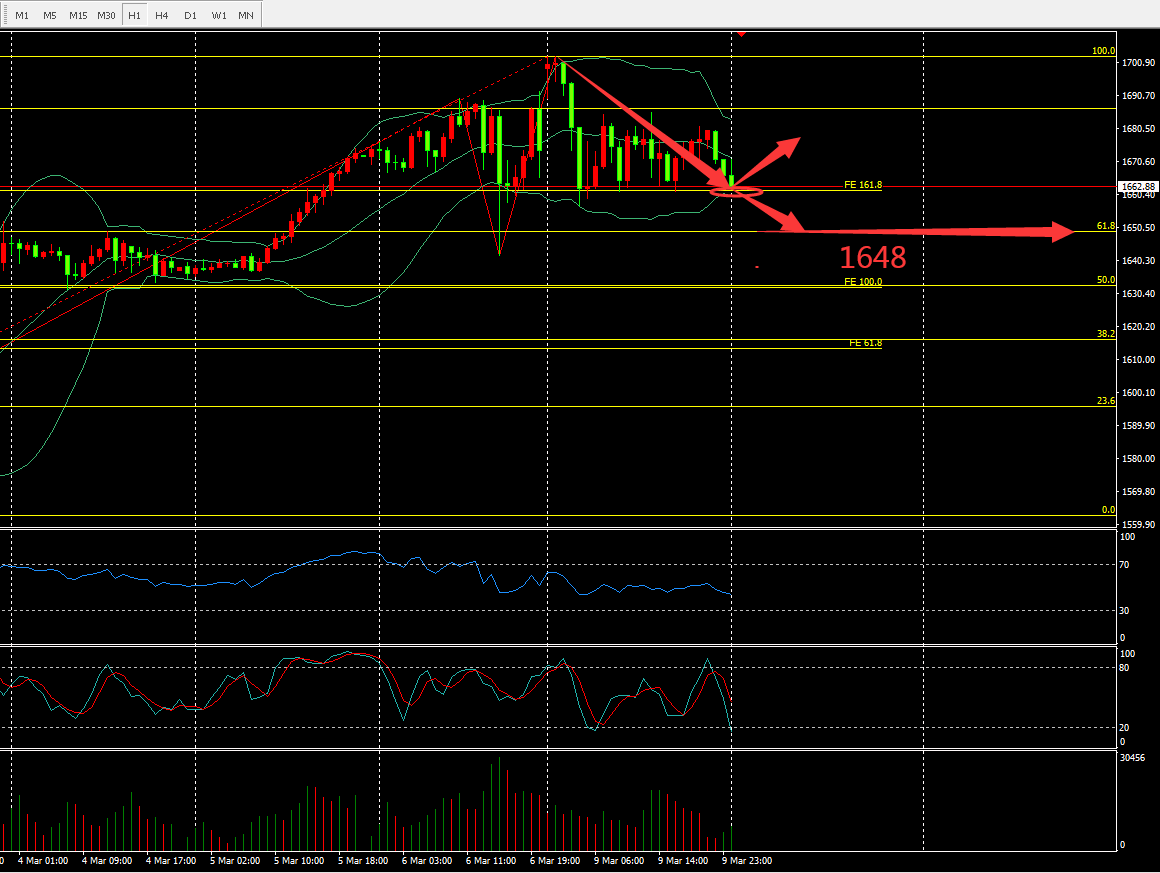The height and width of the screenshot is (873, 1160).
Task: Click the 4 Mar 01:00 time label
Action: pyautogui.click(x=42, y=860)
